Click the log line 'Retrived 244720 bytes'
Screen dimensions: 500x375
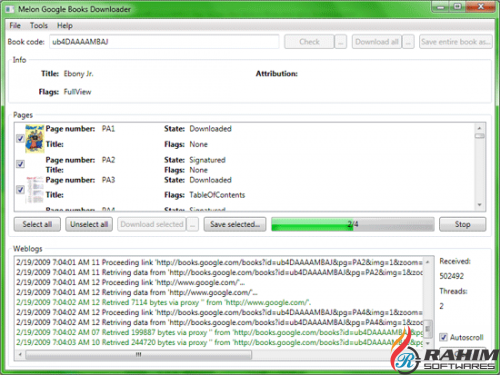click(219, 342)
